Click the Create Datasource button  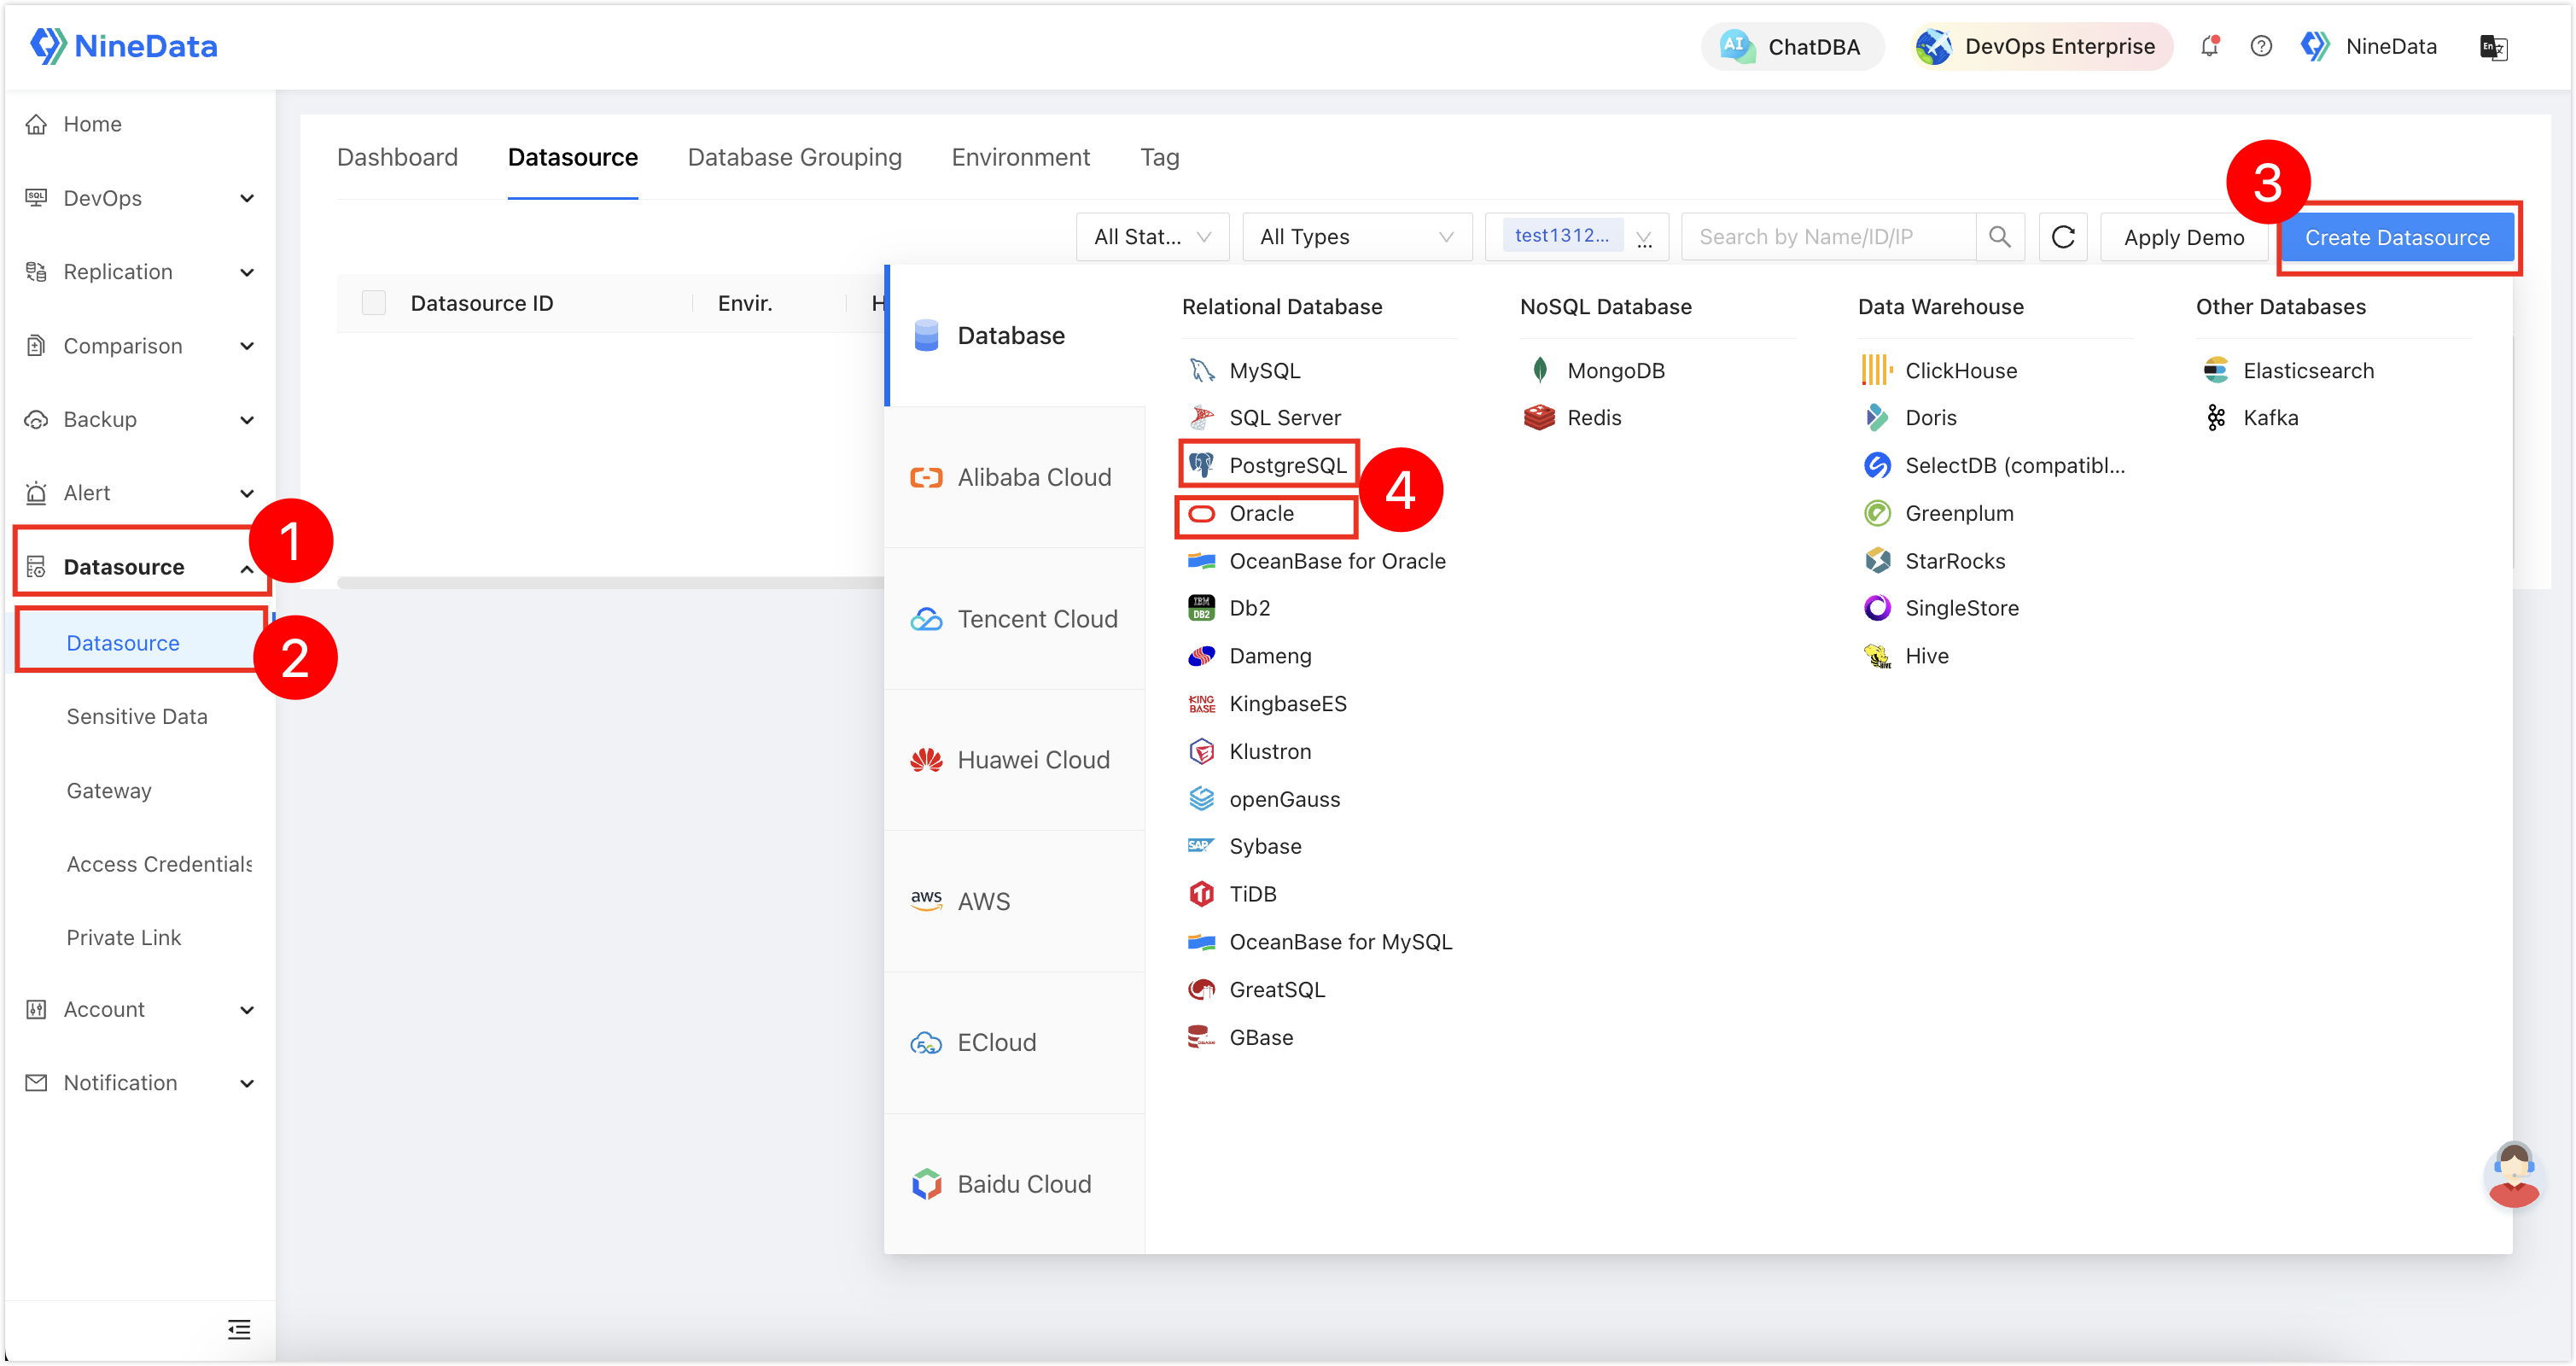(x=2397, y=237)
